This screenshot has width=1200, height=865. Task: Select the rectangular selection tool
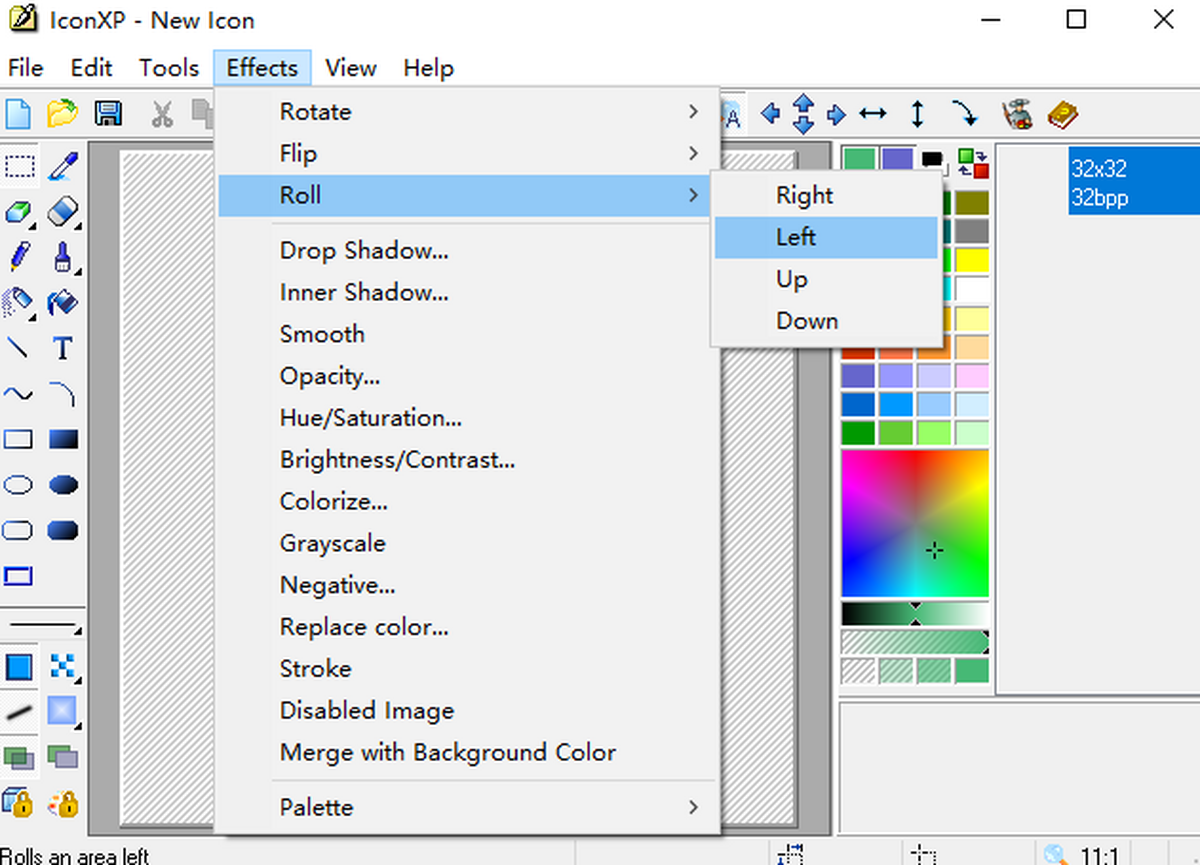(x=19, y=166)
